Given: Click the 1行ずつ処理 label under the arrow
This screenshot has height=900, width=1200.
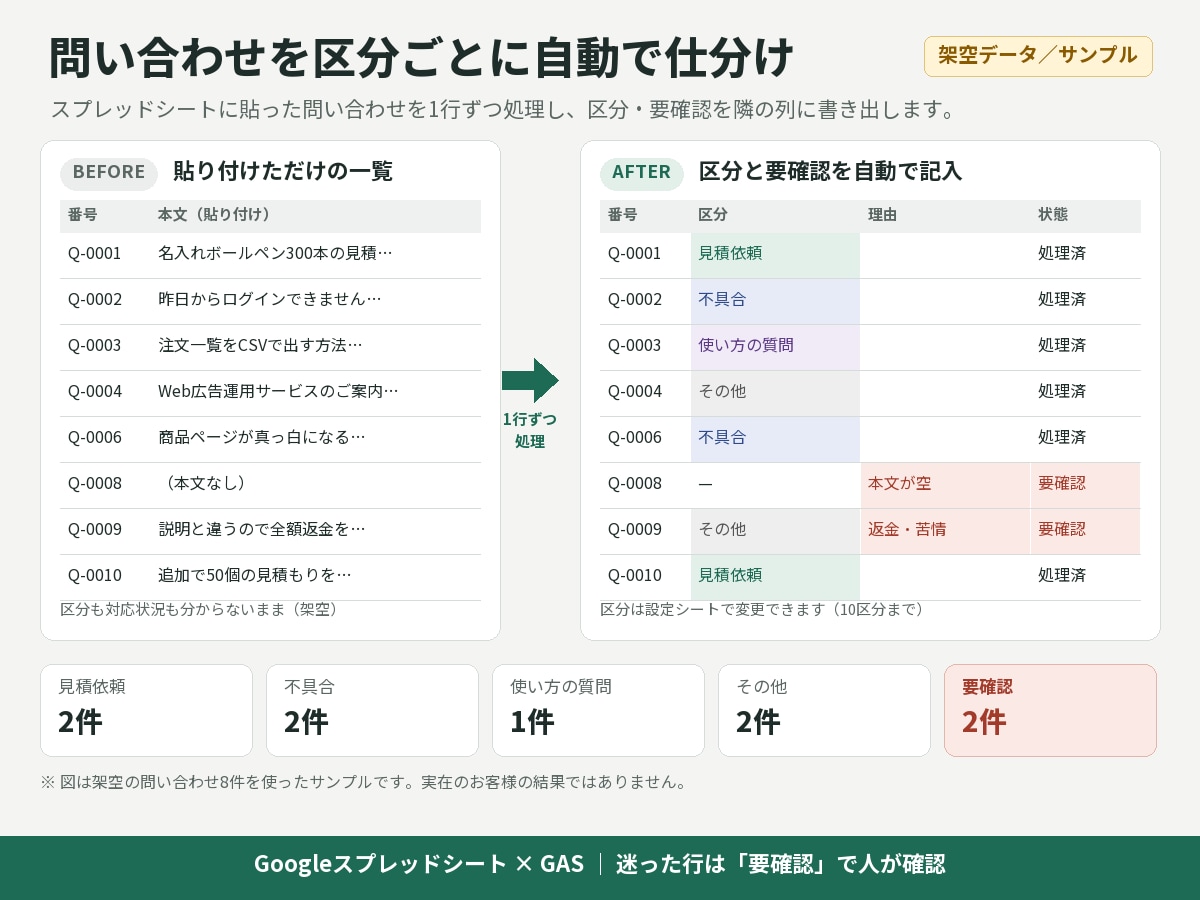Looking at the screenshot, I should [x=530, y=430].
